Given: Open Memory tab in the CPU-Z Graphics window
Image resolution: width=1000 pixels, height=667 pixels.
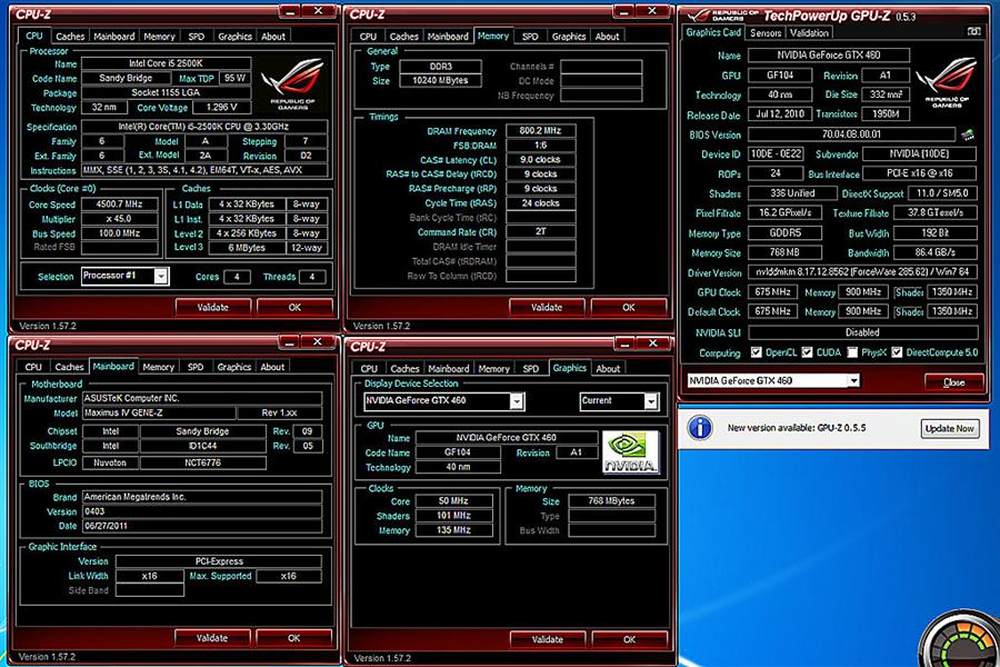Looking at the screenshot, I should click(494, 369).
